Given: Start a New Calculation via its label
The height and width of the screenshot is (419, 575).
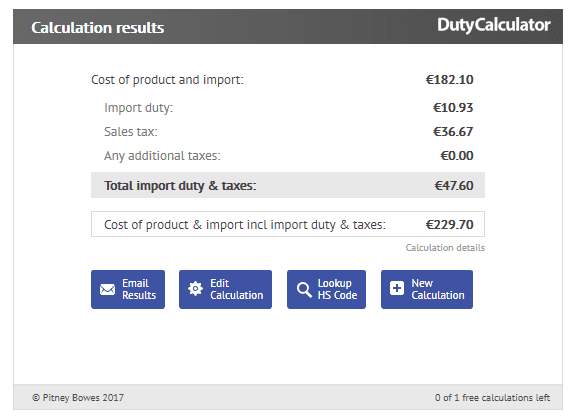Looking at the screenshot, I should point(438,289).
